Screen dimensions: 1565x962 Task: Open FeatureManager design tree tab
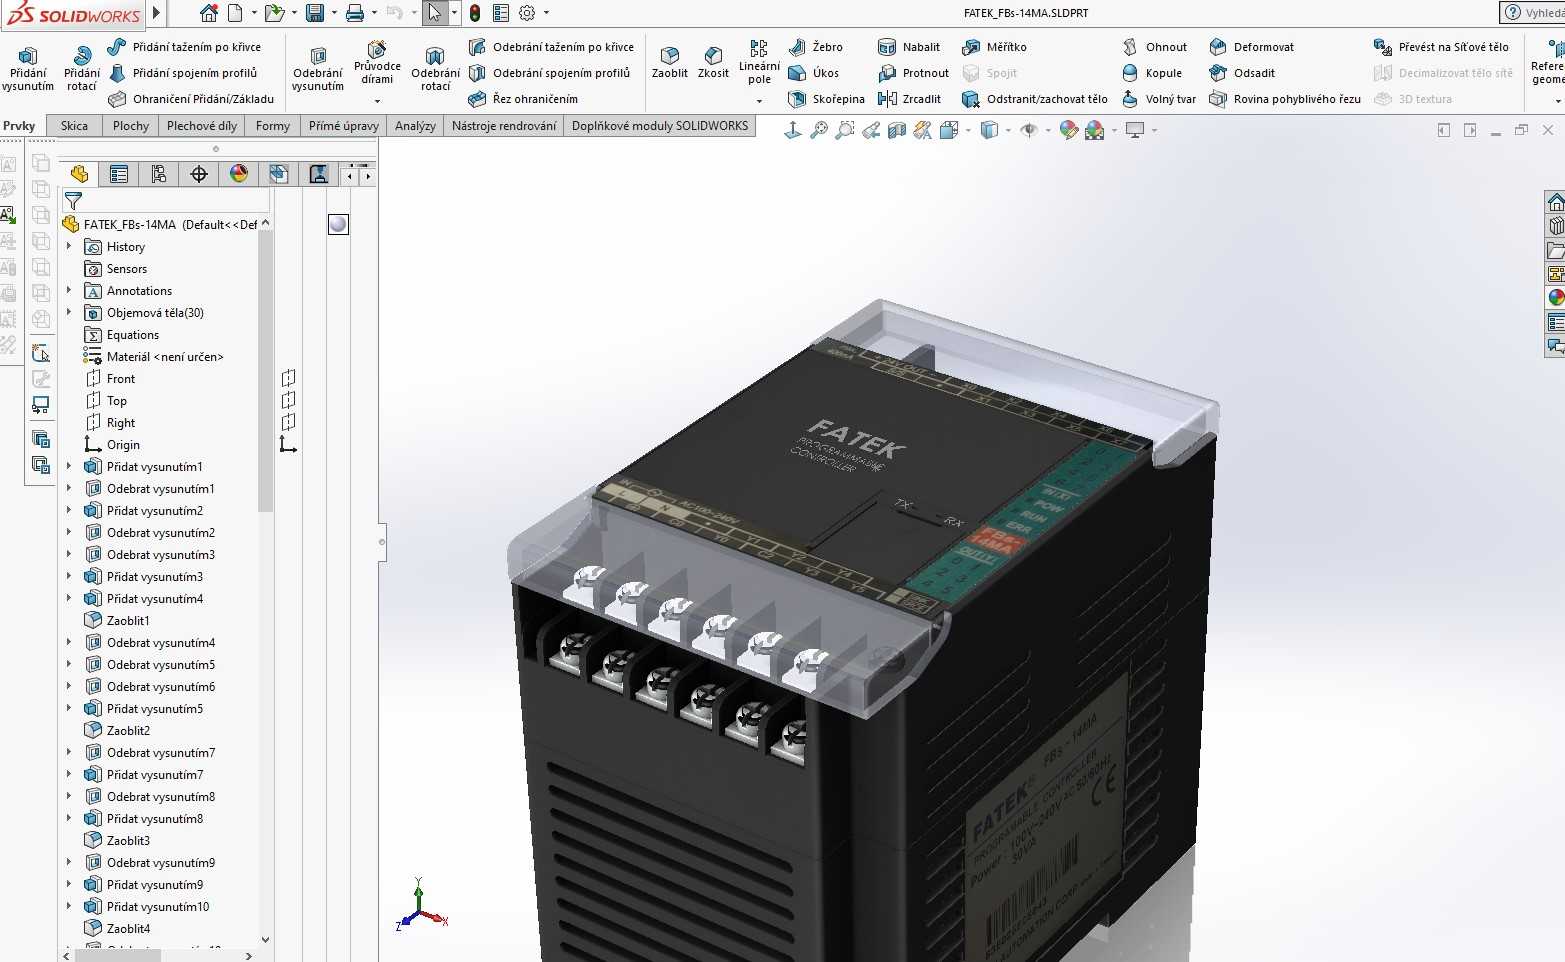[79, 175]
